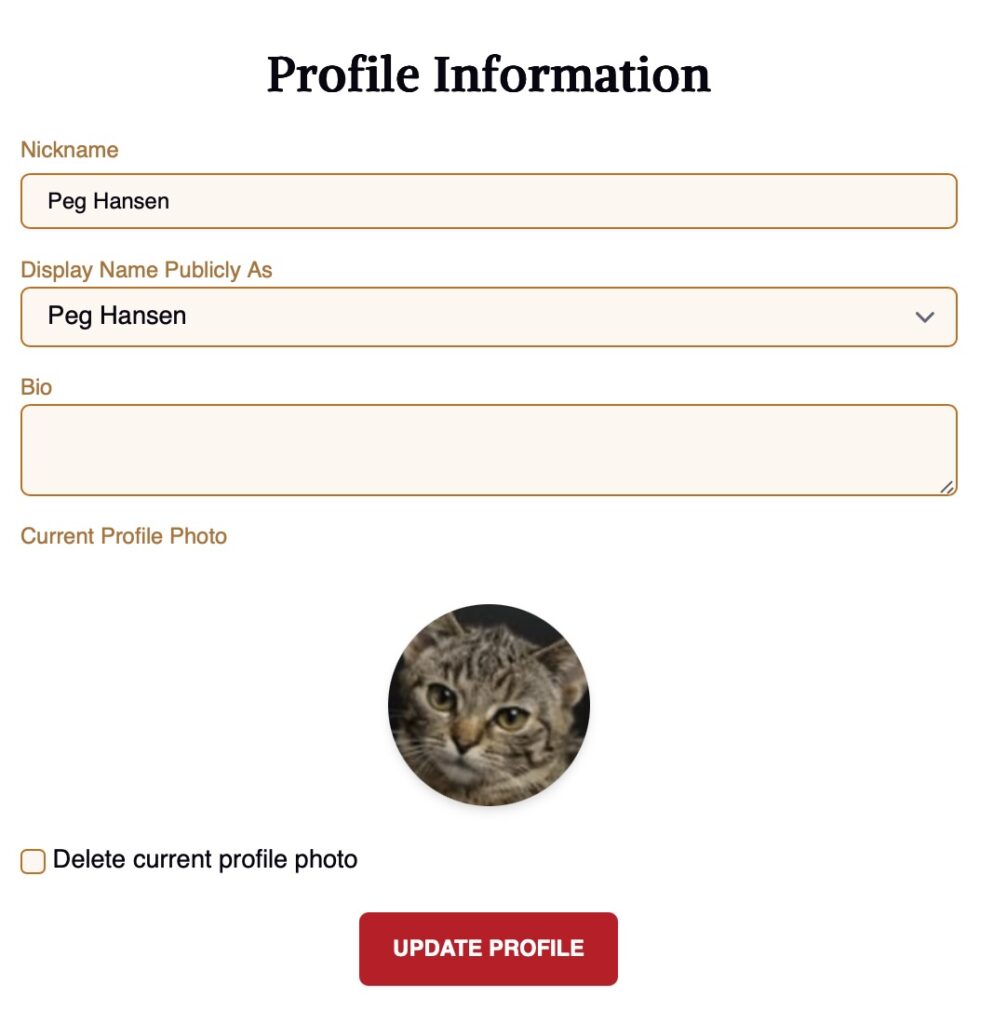This screenshot has width=1007, height=1024.
Task: Open the Display Name Publicly As dropdown
Action: 488,317
